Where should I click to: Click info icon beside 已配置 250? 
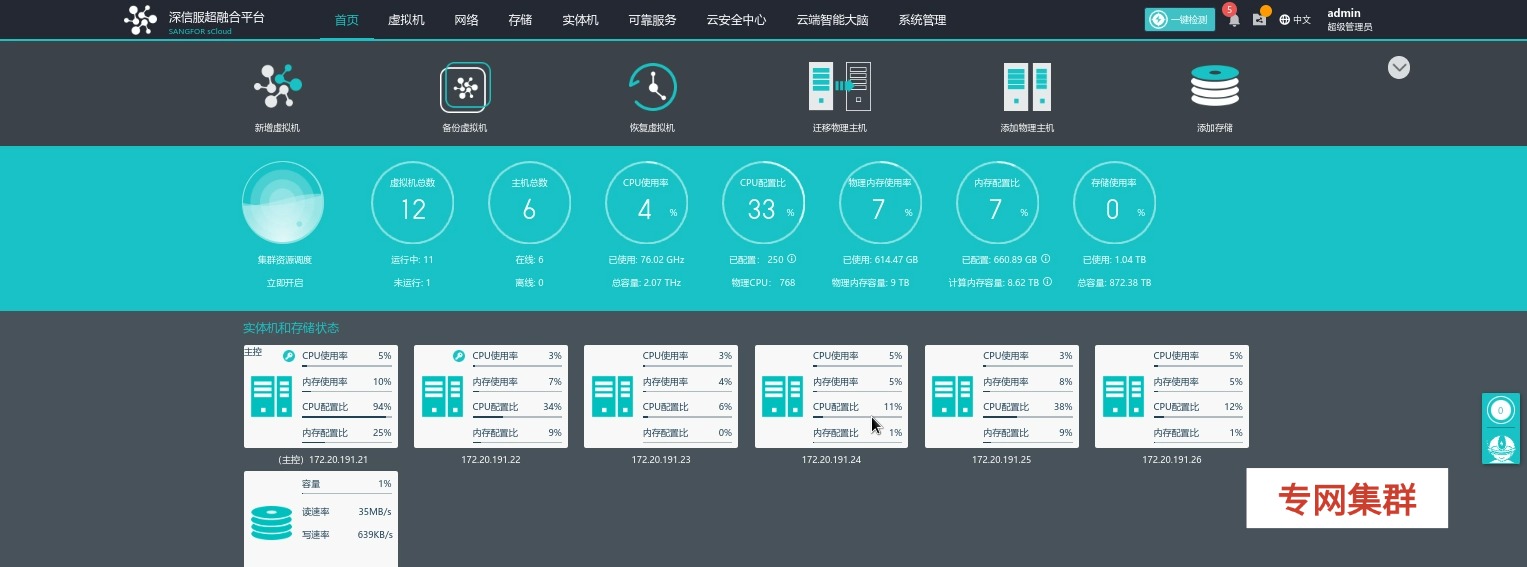coord(792,259)
